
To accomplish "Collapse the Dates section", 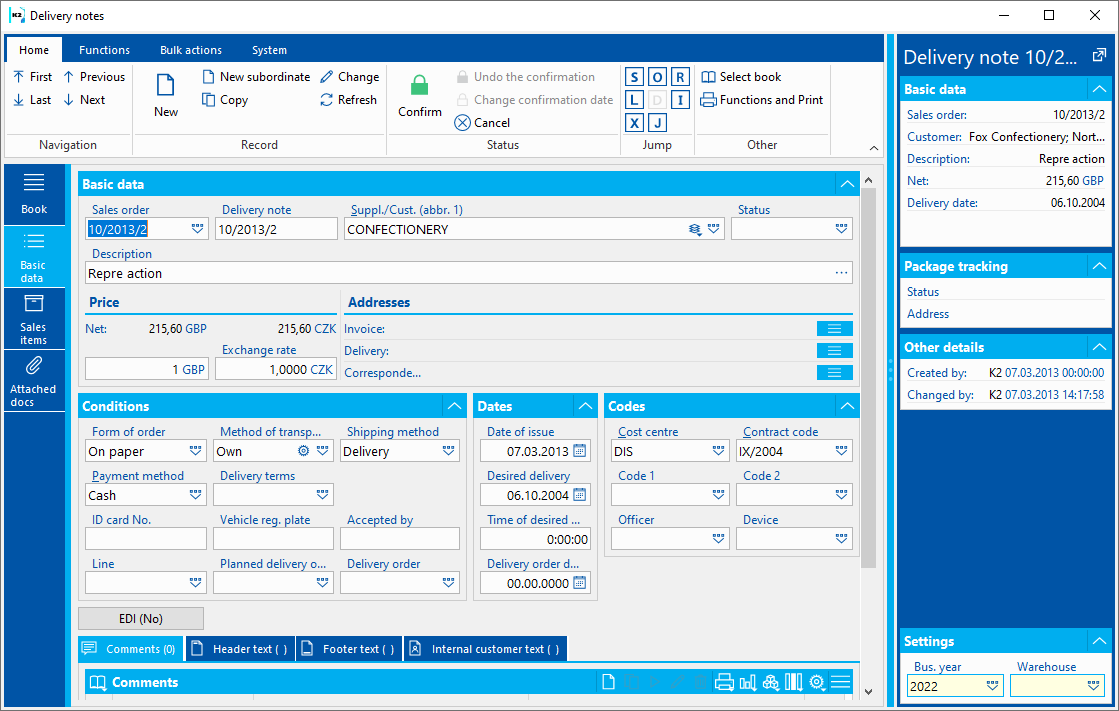I will point(585,406).
